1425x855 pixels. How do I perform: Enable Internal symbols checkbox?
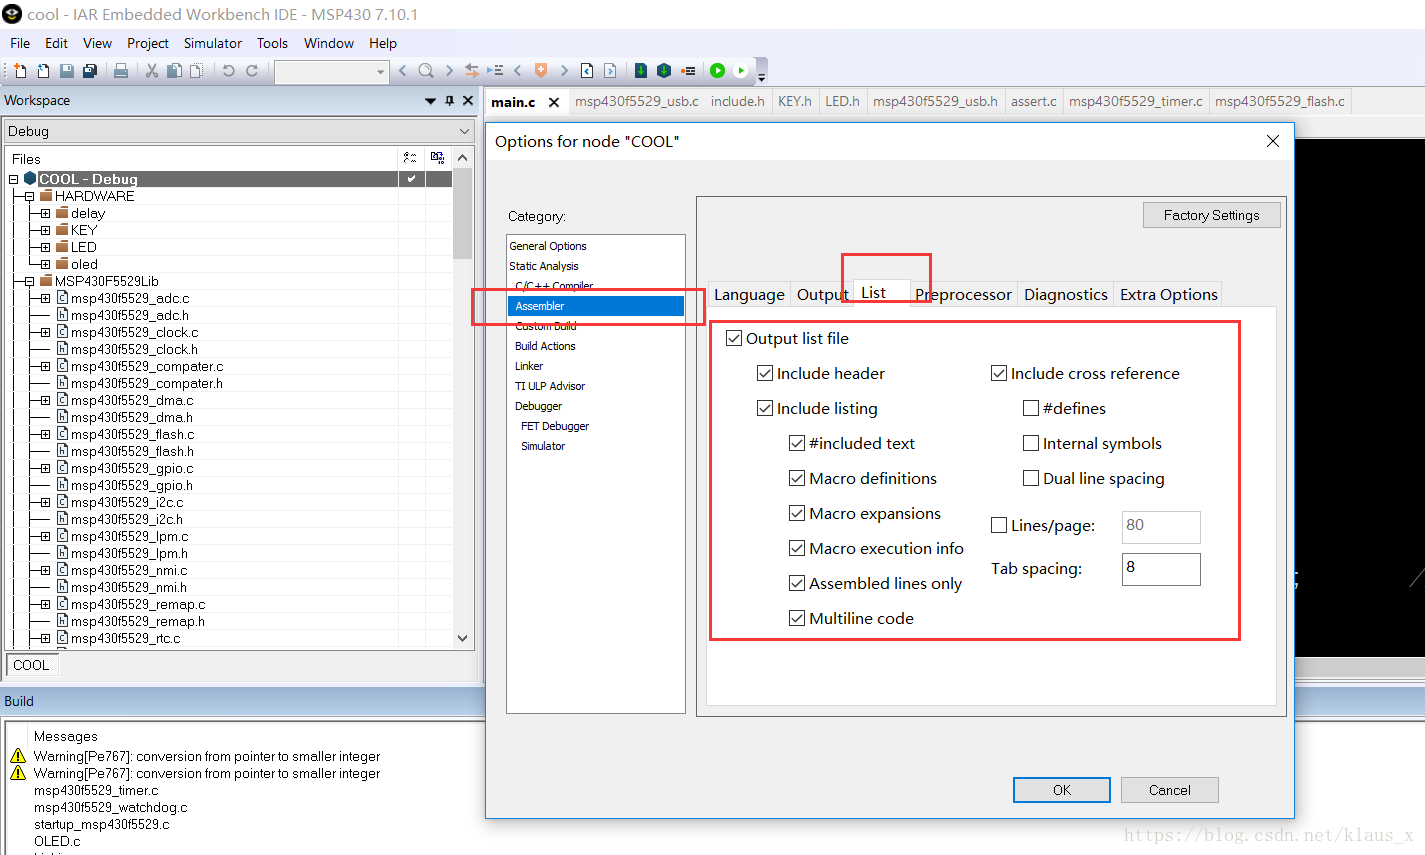[x=1031, y=443]
